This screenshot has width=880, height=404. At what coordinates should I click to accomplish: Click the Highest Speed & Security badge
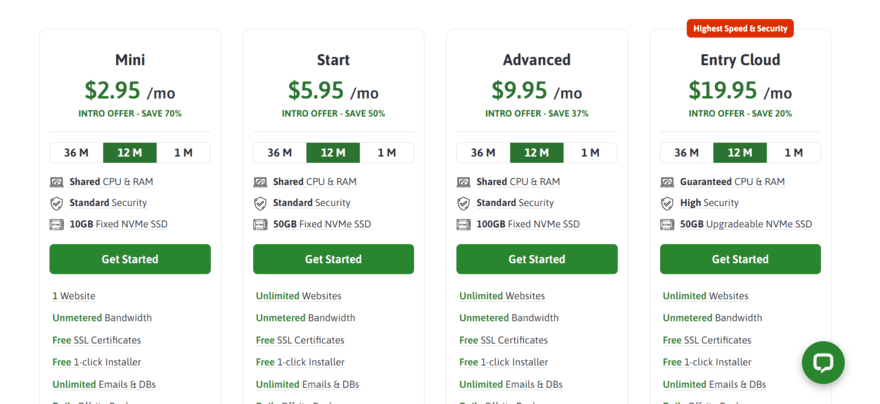pyautogui.click(x=740, y=28)
